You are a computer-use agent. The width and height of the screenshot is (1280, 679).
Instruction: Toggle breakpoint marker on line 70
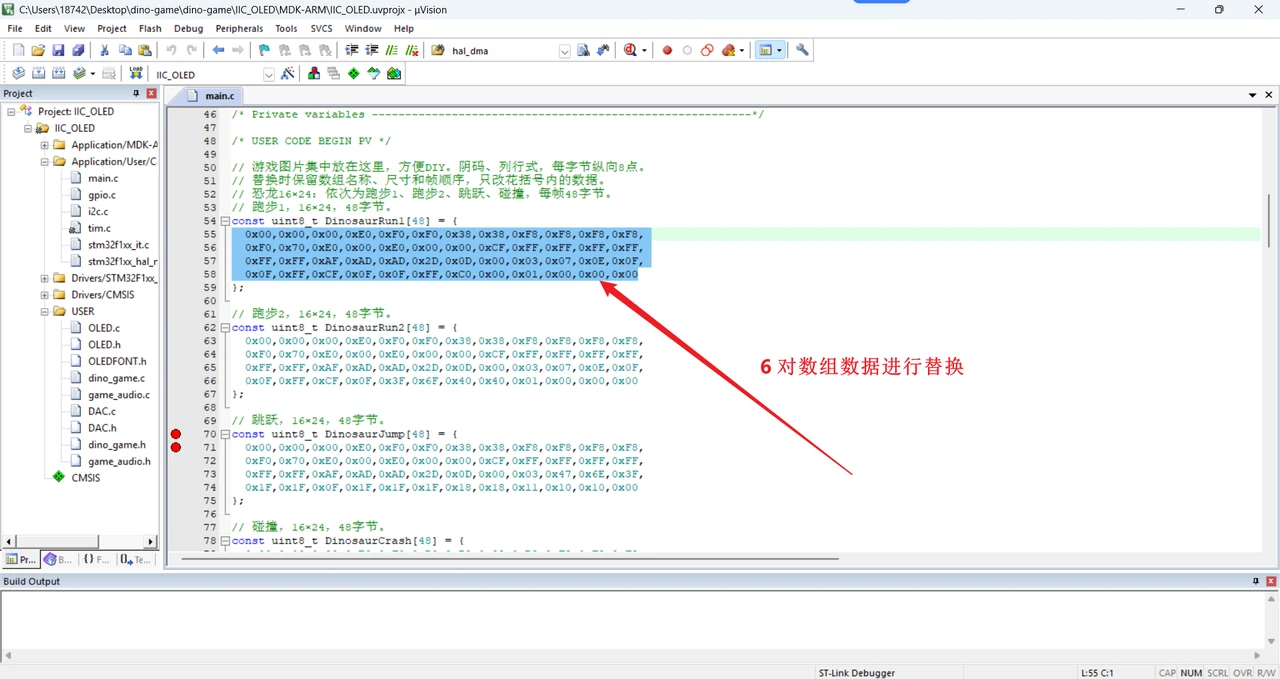coord(176,434)
